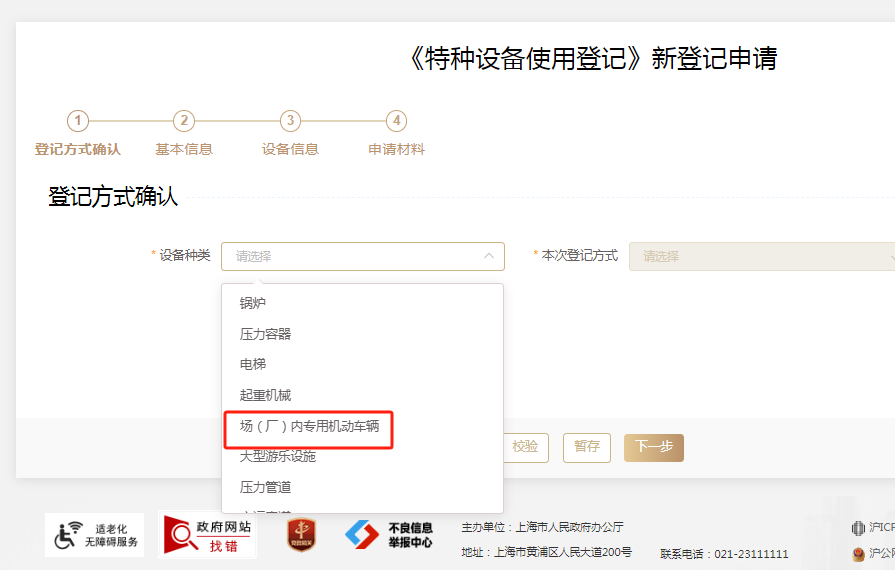The height and width of the screenshot is (570, 895).
Task: Open the 不良信息举报中心 icon
Action: click(389, 535)
